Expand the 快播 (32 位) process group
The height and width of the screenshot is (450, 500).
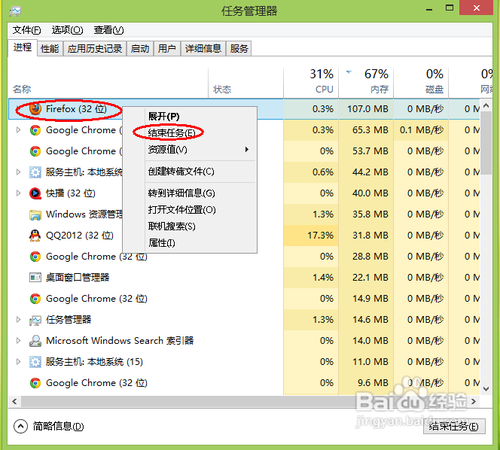click(18, 193)
